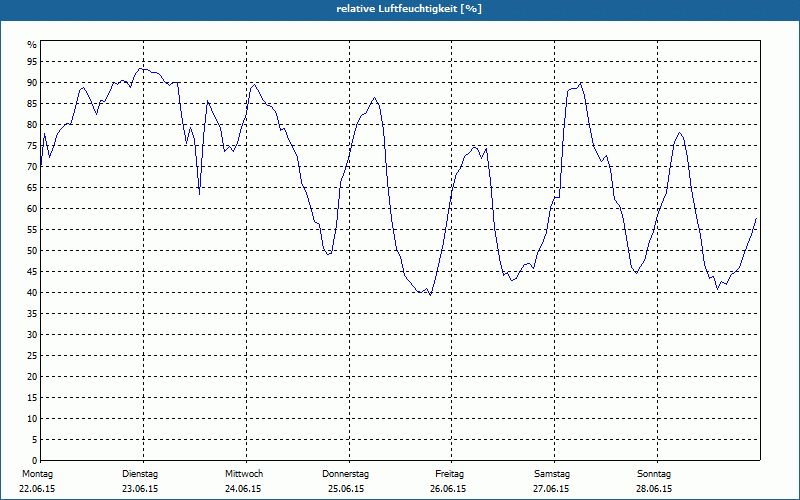Click the '%' unit label on y-axis
Image resolution: width=800 pixels, height=500 pixels.
[32, 45]
